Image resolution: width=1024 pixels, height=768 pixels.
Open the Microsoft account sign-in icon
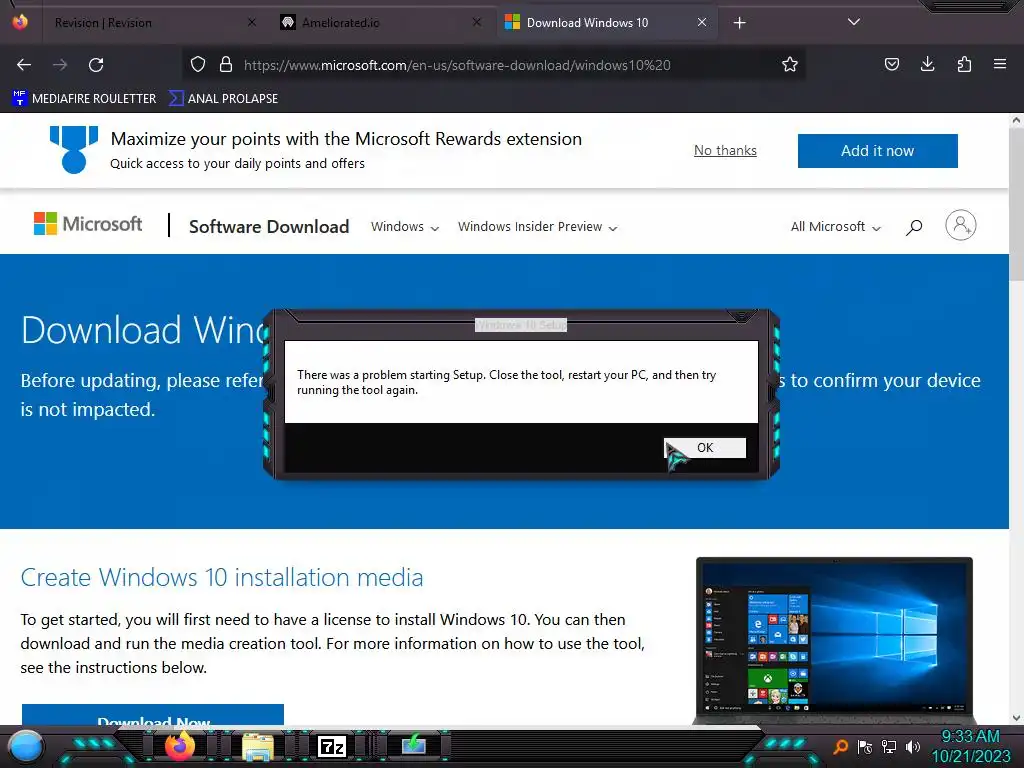coord(961,225)
